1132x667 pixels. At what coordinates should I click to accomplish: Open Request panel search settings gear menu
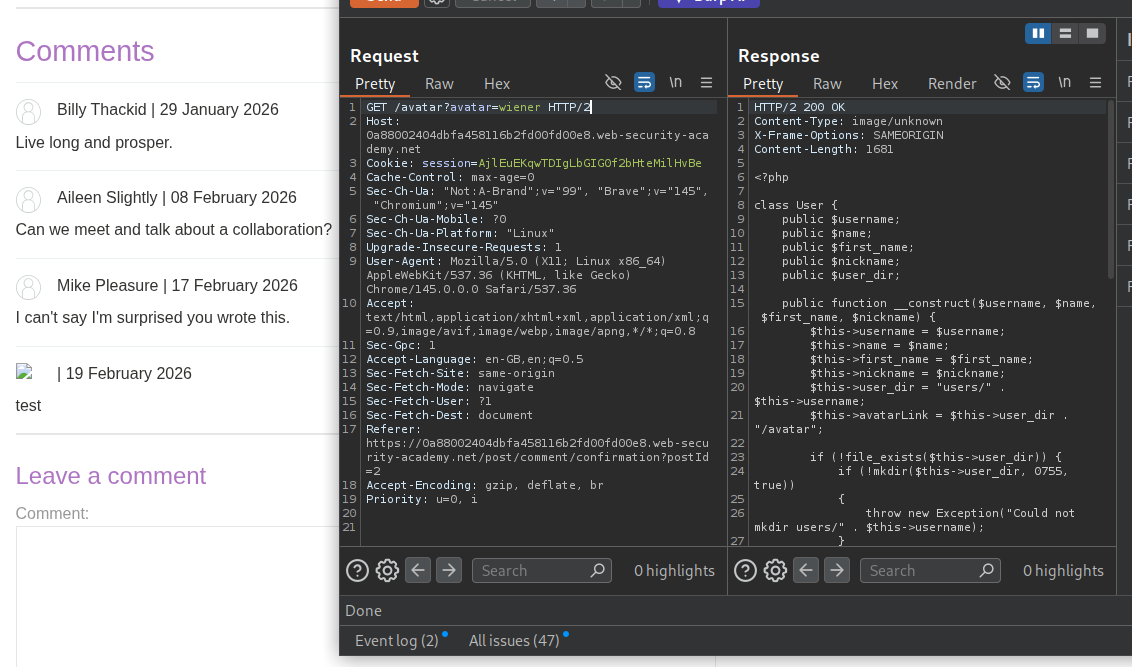click(x=387, y=570)
